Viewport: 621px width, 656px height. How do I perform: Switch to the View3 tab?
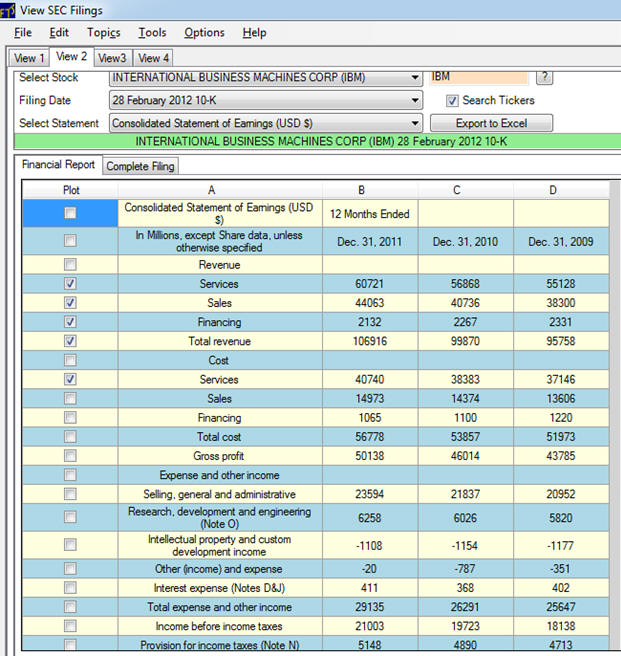[x=113, y=58]
